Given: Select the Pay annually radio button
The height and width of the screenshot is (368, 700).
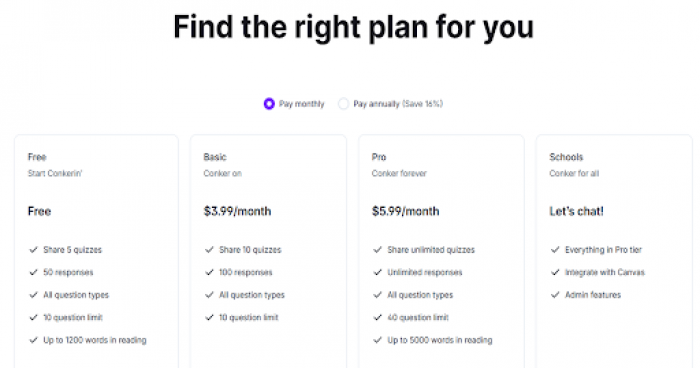Looking at the screenshot, I should [x=343, y=104].
